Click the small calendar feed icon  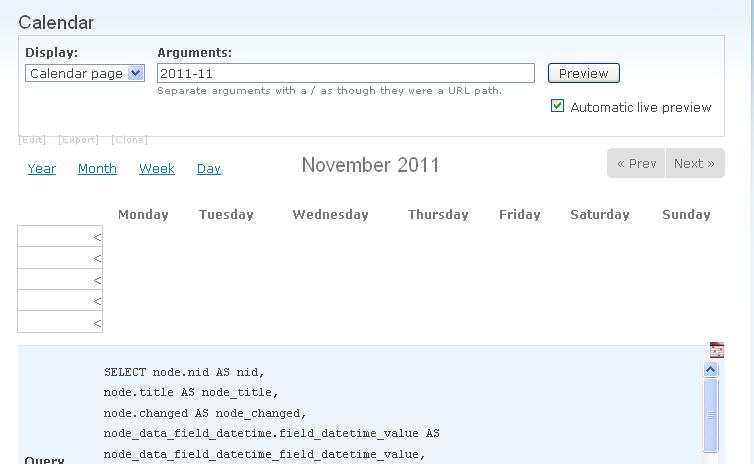716,350
